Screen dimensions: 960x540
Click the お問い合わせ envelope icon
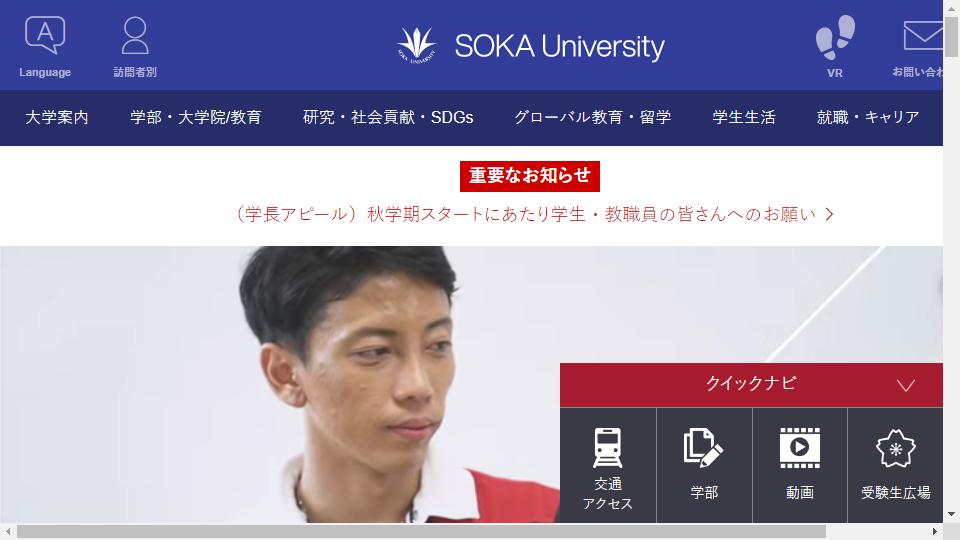coord(923,36)
